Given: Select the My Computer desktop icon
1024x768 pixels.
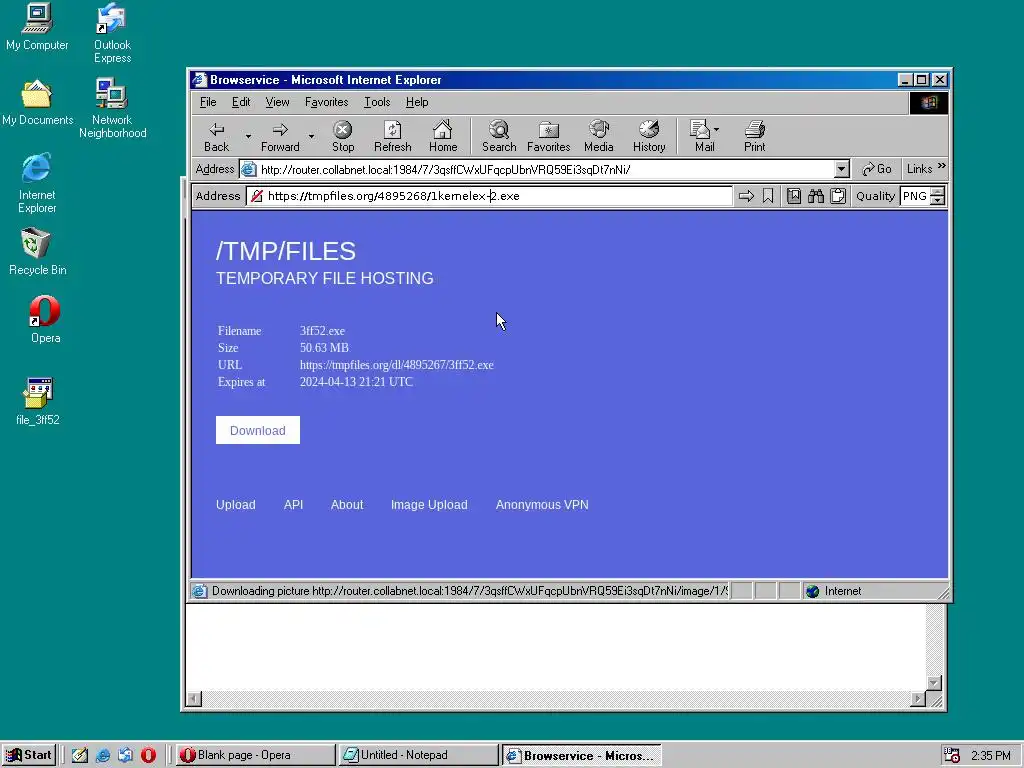Looking at the screenshot, I should (x=37, y=27).
